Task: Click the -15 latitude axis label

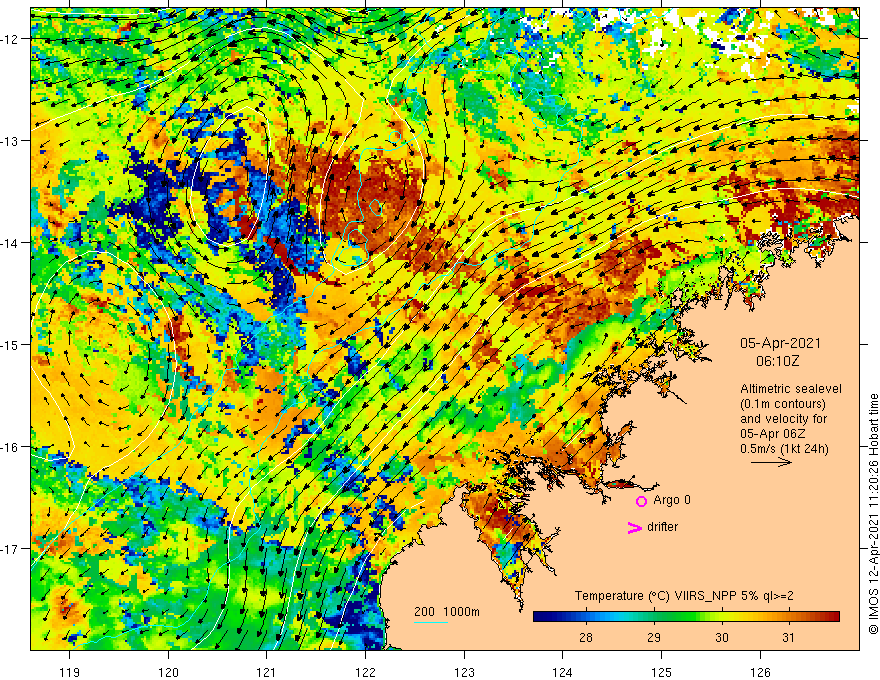Action: [x=10, y=344]
